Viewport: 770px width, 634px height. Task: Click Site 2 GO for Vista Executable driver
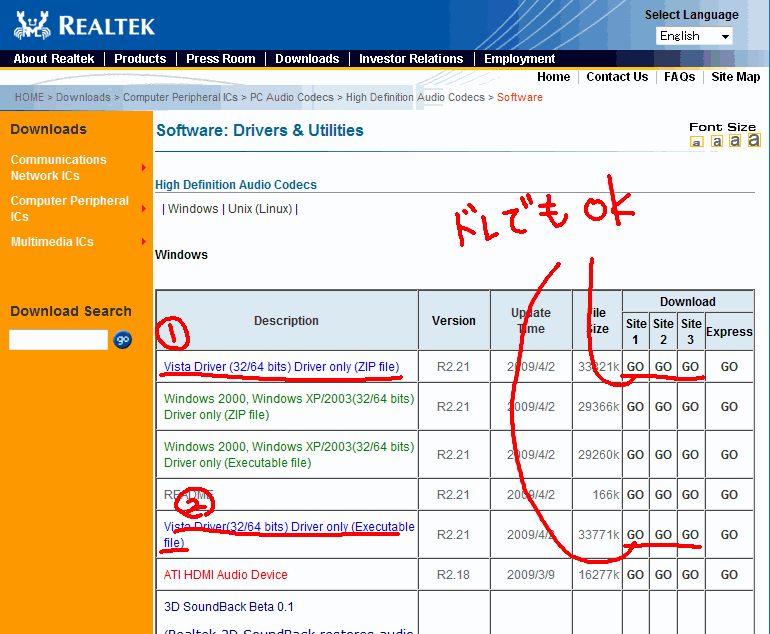(663, 534)
